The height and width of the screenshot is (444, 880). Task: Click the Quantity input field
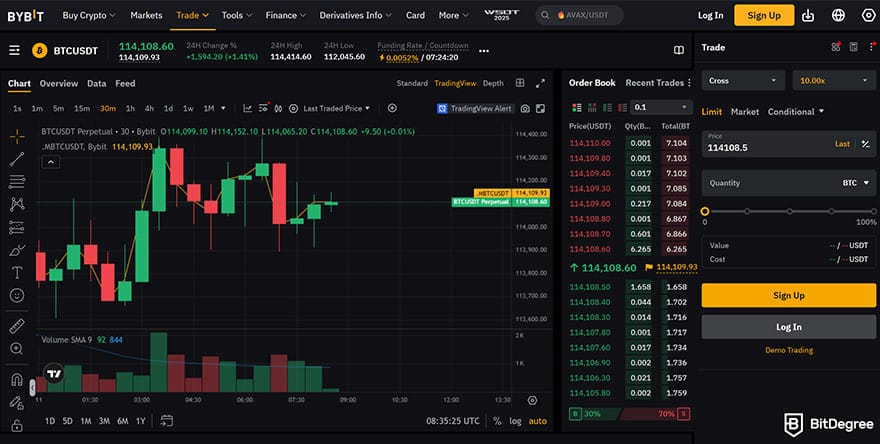coord(789,183)
